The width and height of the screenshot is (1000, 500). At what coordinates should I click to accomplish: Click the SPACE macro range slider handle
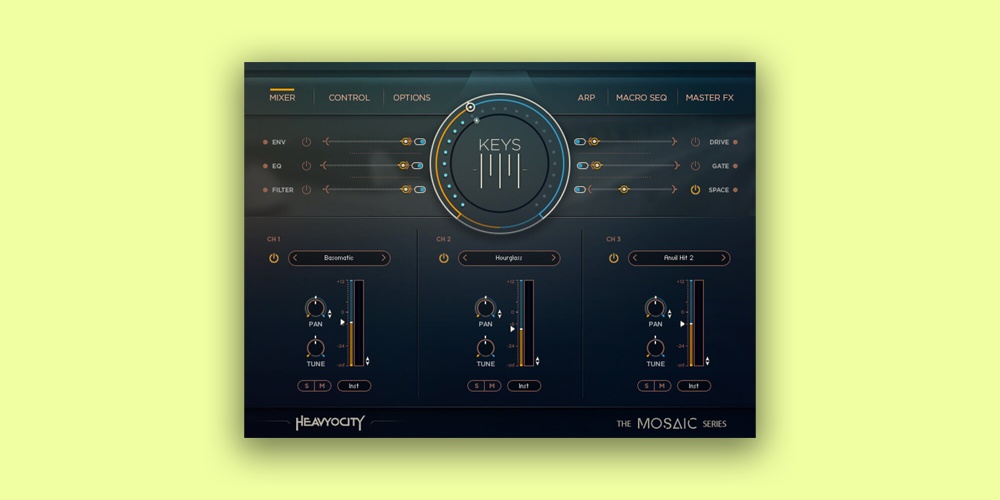[x=624, y=189]
